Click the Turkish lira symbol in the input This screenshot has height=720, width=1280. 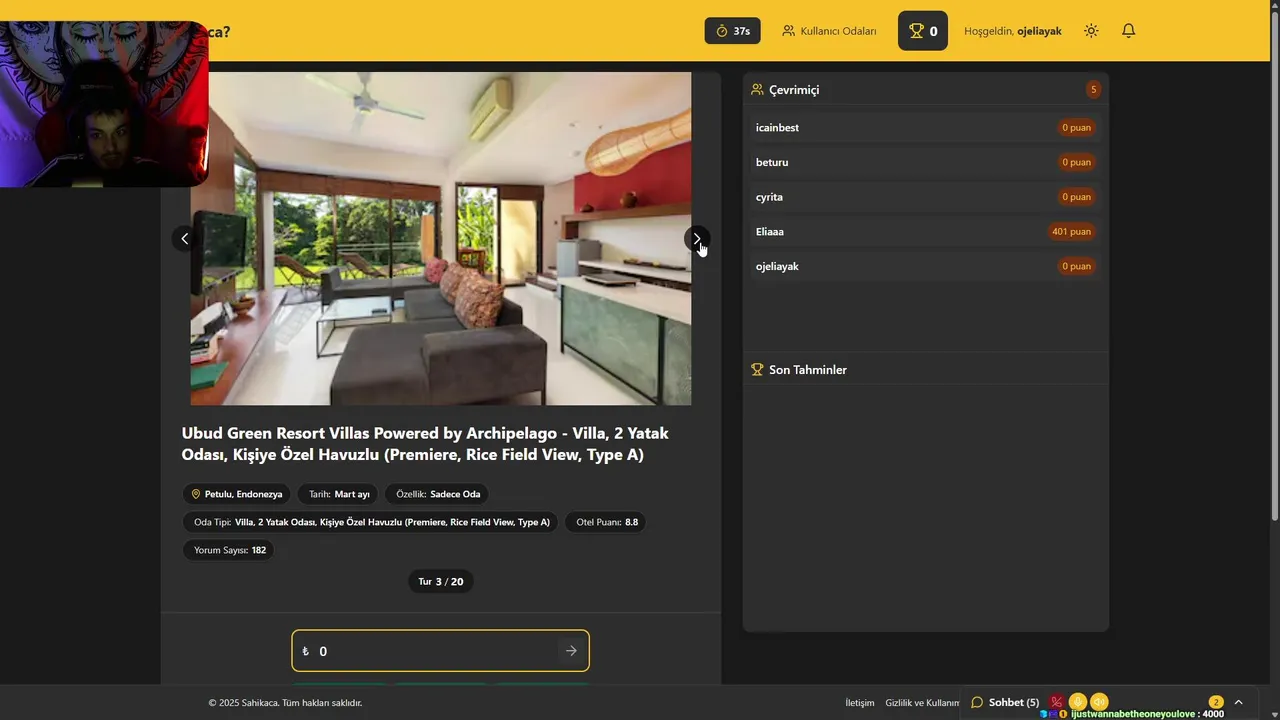(x=305, y=651)
